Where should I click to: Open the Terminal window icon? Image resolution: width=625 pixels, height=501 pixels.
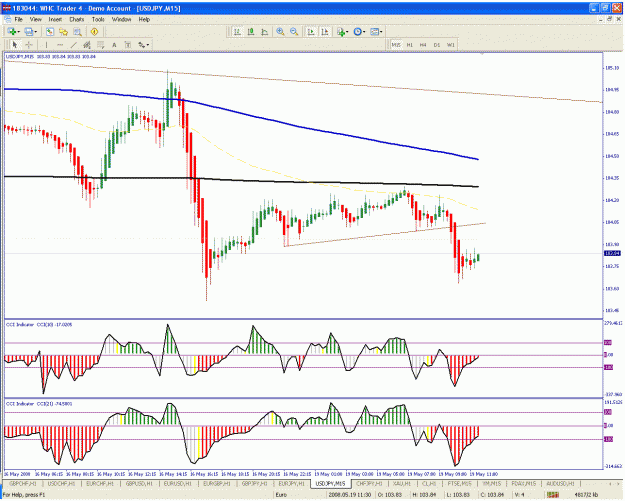pyautogui.click(x=77, y=31)
